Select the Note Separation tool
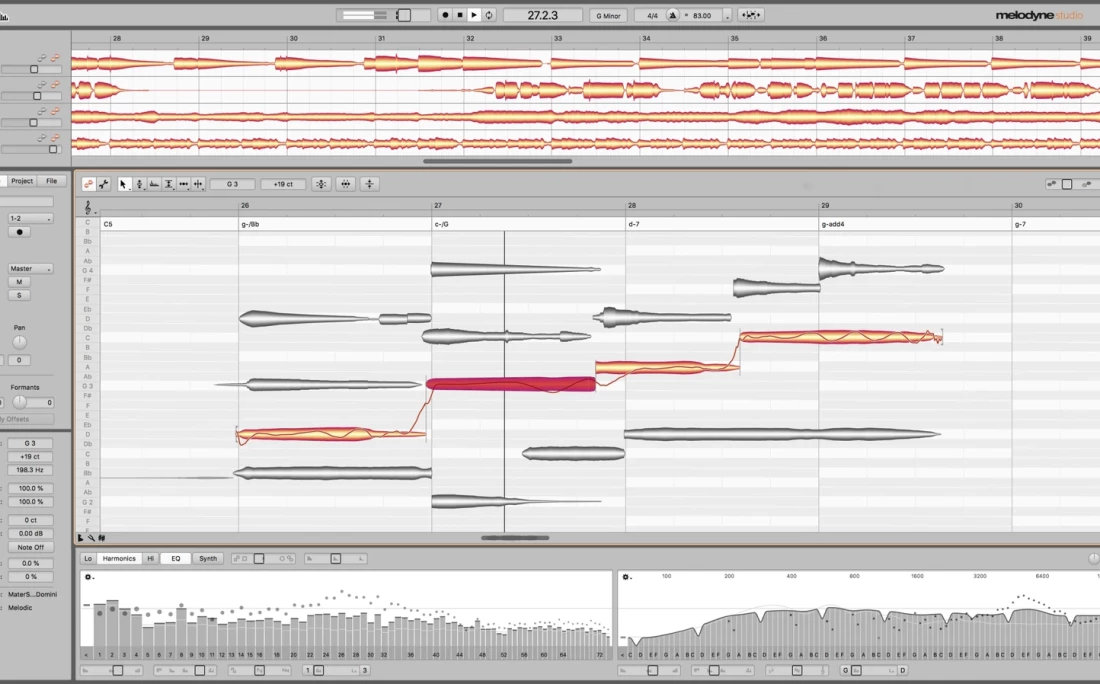Image resolution: width=1100 pixels, height=684 pixels. click(x=199, y=184)
